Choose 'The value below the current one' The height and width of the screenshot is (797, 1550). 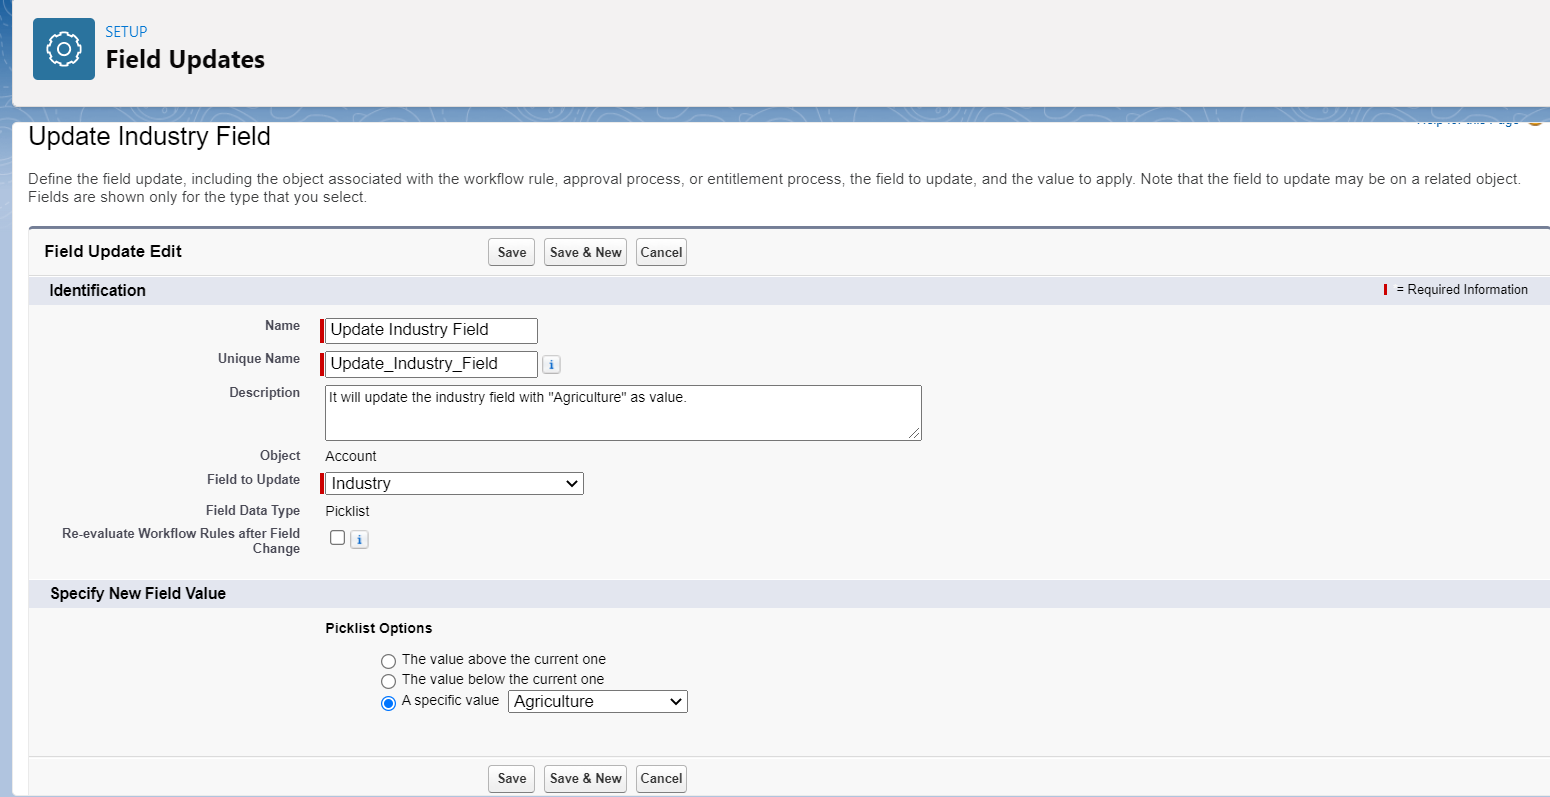[388, 681]
